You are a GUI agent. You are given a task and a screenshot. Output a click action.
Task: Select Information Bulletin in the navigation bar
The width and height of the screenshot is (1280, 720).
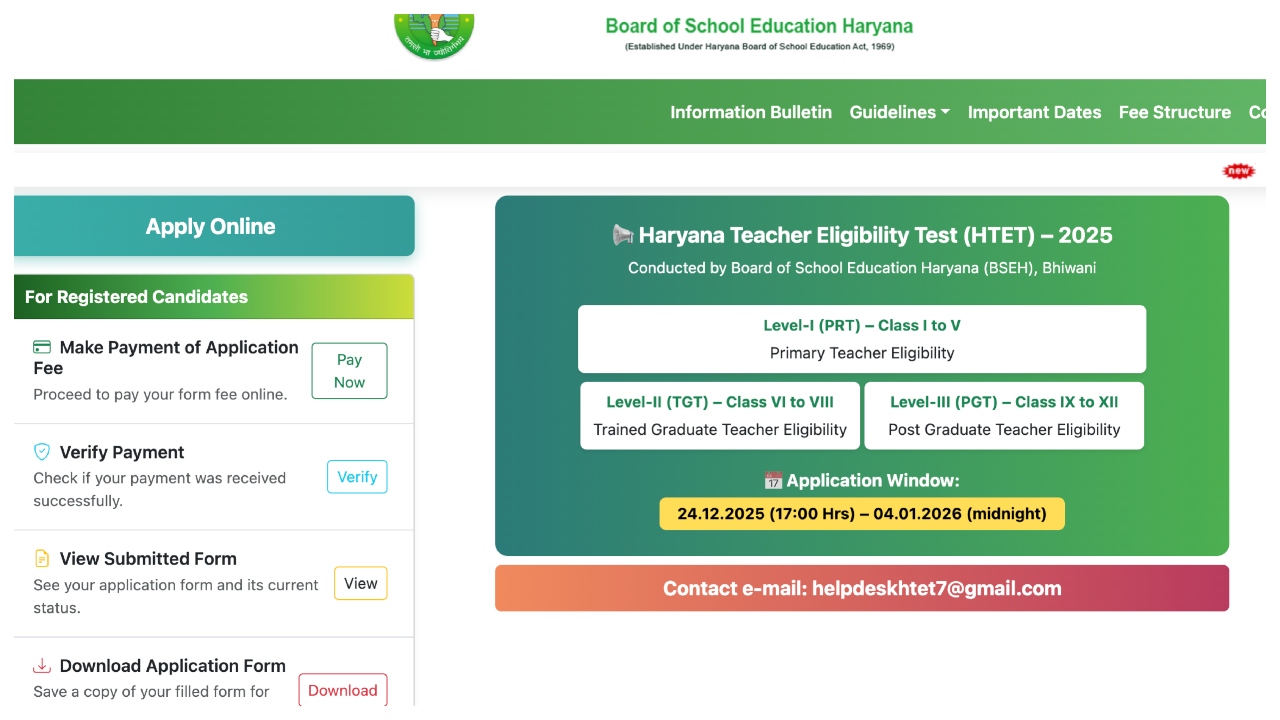(751, 112)
